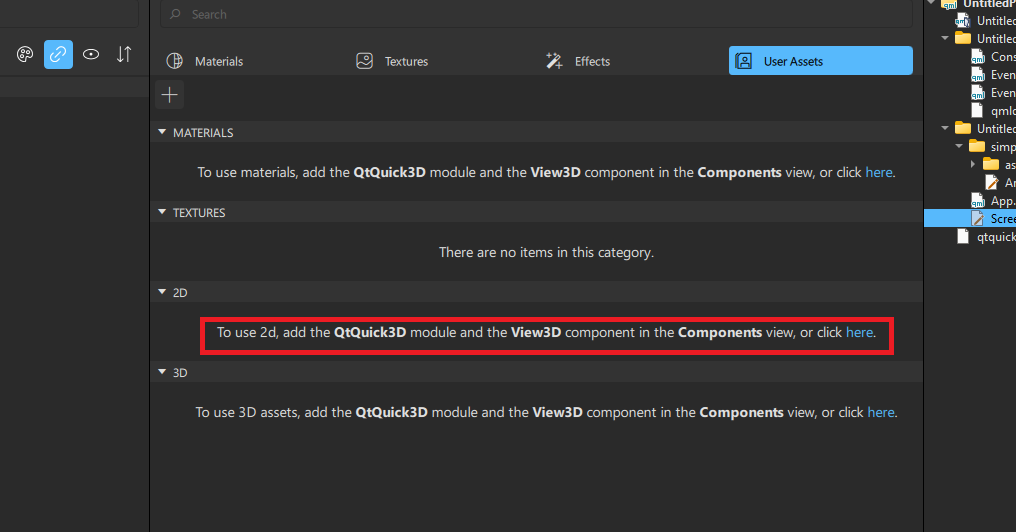Collapse the TEXTURES section
Image resolution: width=1016 pixels, height=532 pixels.
(x=163, y=213)
